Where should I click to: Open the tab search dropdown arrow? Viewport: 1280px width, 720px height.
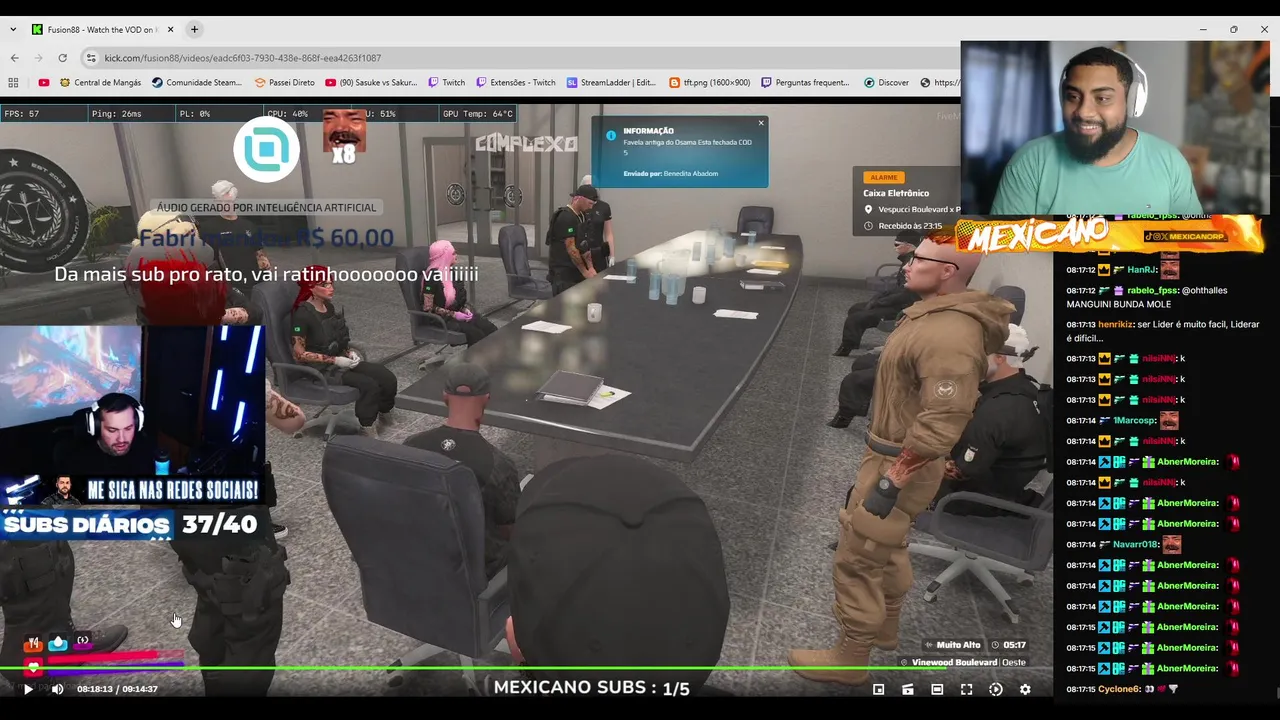pos(12,29)
